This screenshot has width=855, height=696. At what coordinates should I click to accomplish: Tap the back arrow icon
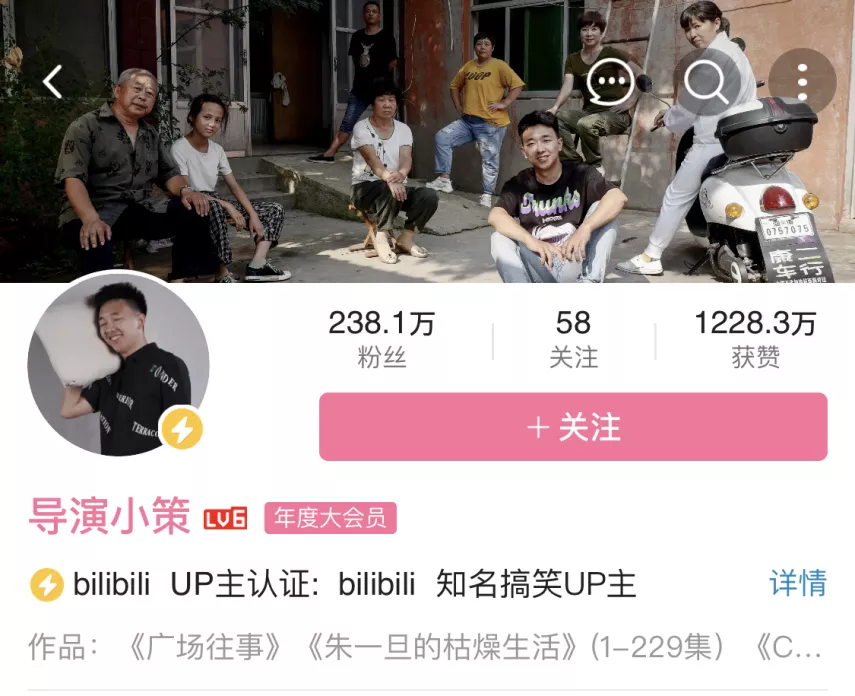[x=53, y=82]
